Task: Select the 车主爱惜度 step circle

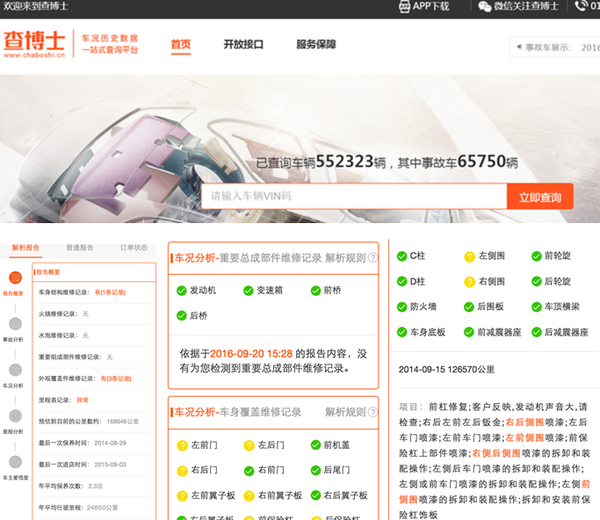Action: pyautogui.click(x=15, y=462)
